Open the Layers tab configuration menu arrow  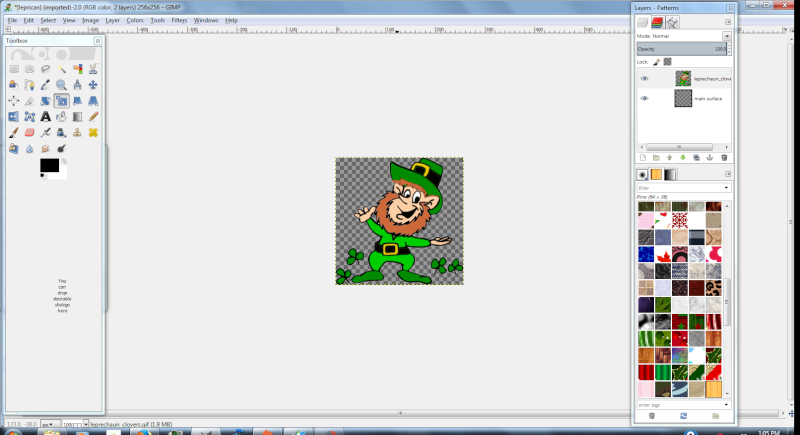coord(728,22)
